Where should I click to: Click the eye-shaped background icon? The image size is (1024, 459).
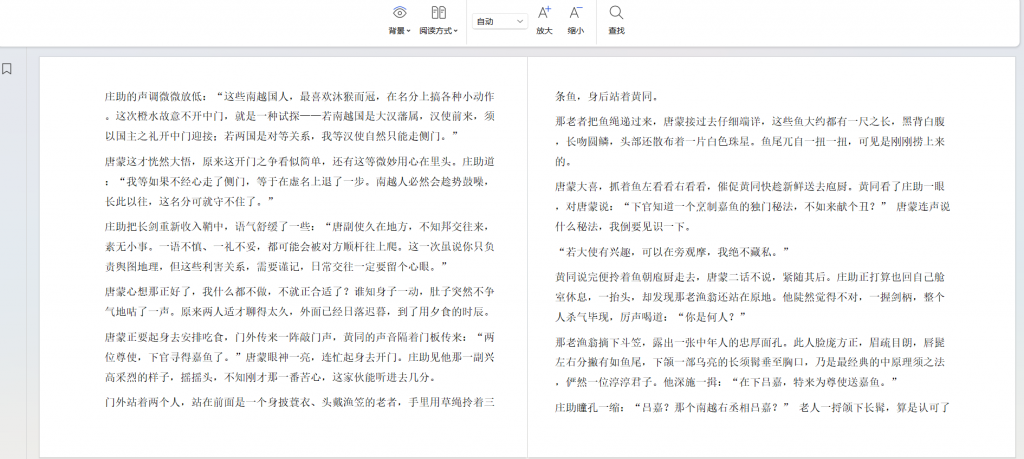[x=399, y=13]
